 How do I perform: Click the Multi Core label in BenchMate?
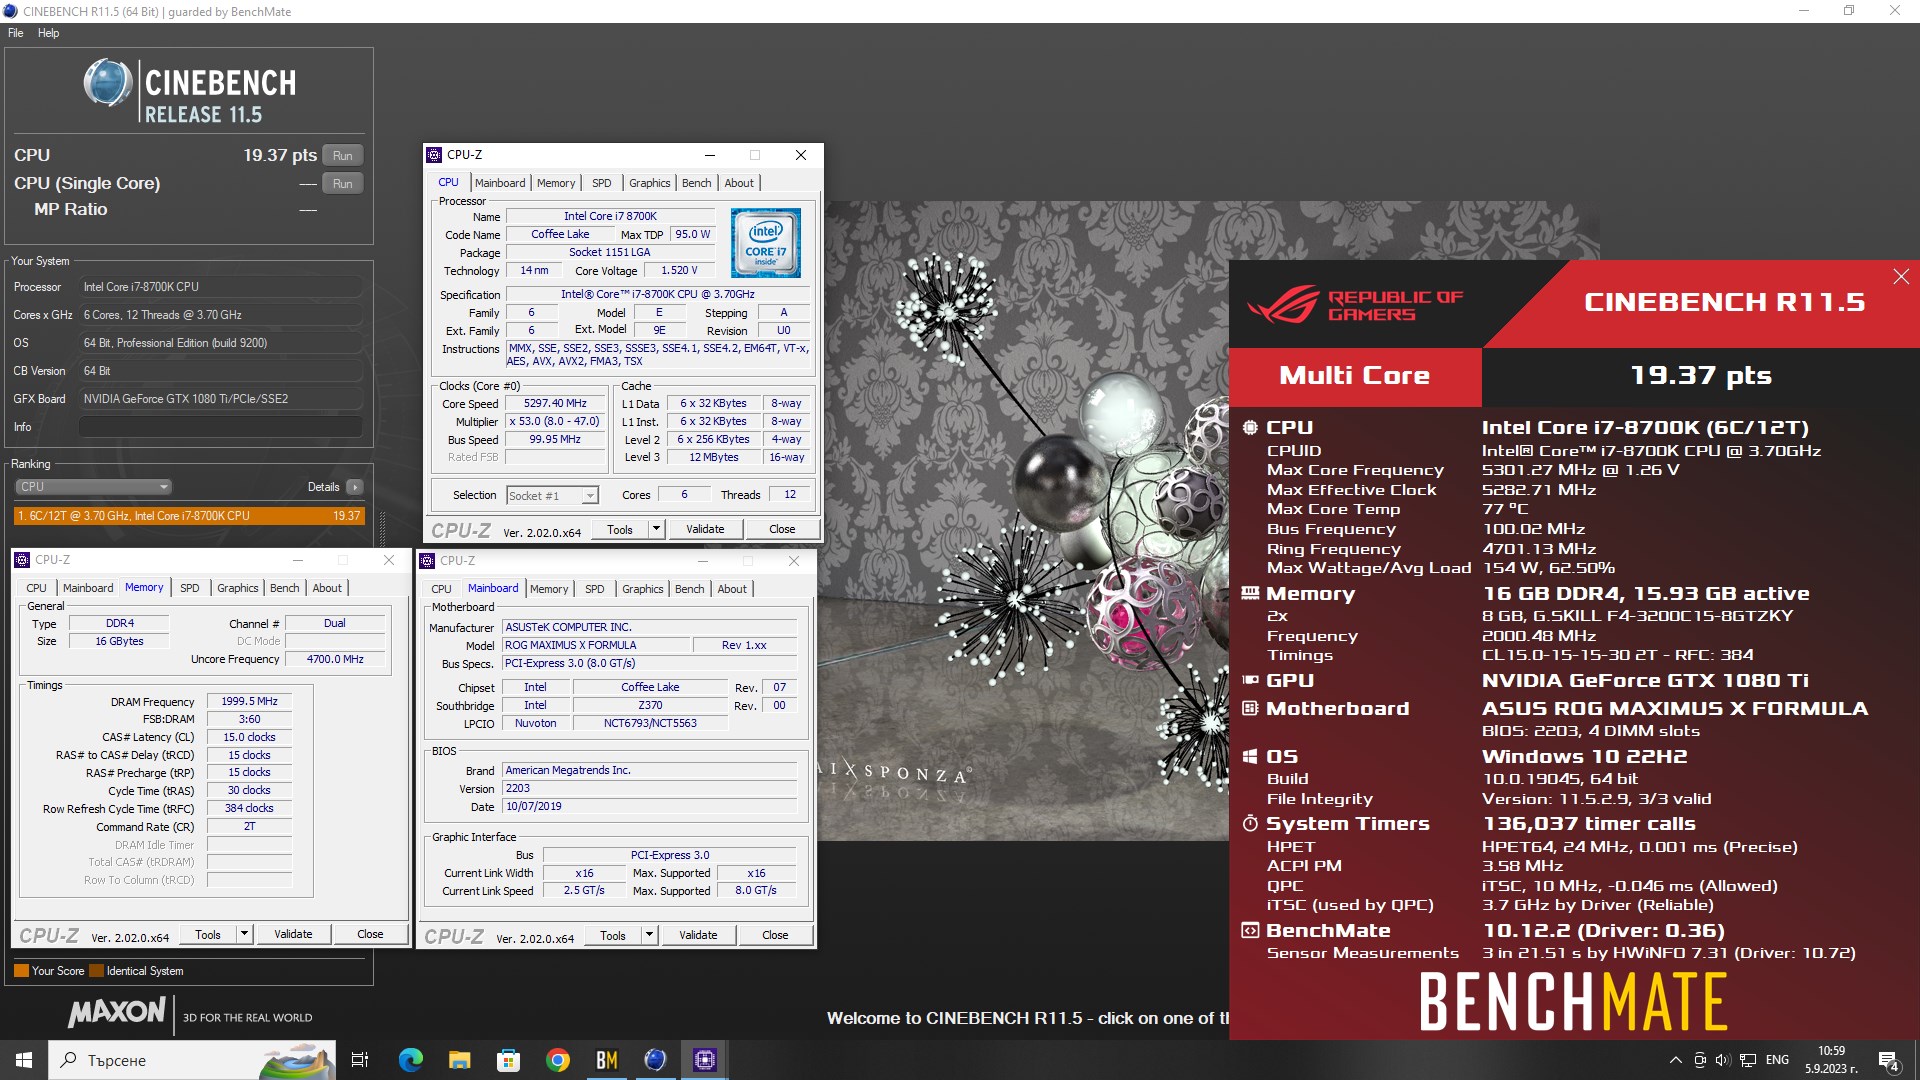point(1354,376)
